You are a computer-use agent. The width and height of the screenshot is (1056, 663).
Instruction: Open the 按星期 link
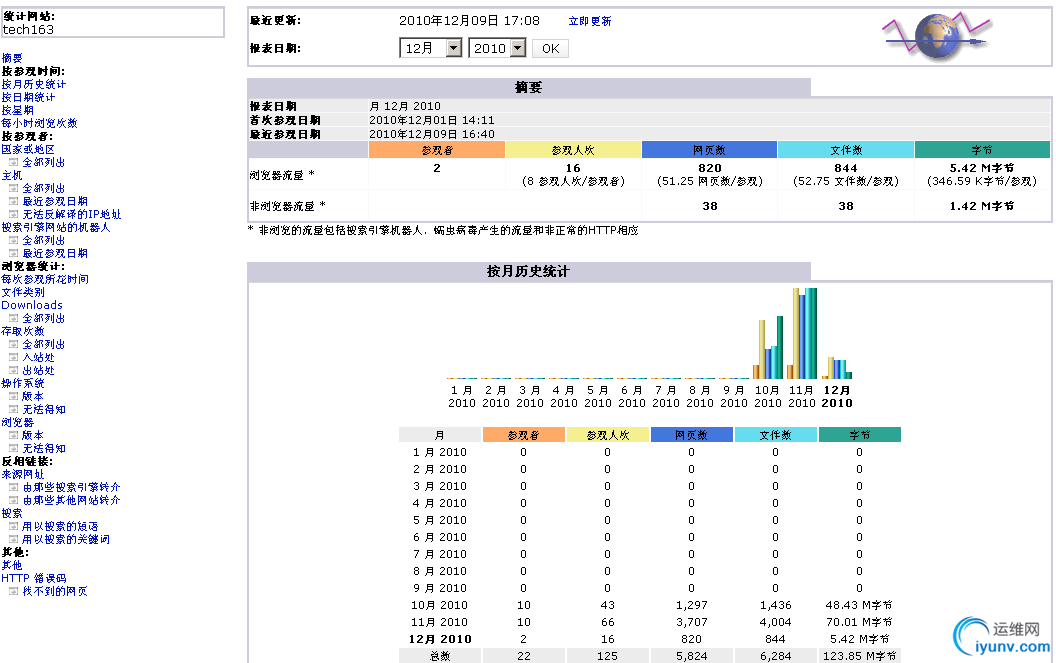[x=18, y=110]
